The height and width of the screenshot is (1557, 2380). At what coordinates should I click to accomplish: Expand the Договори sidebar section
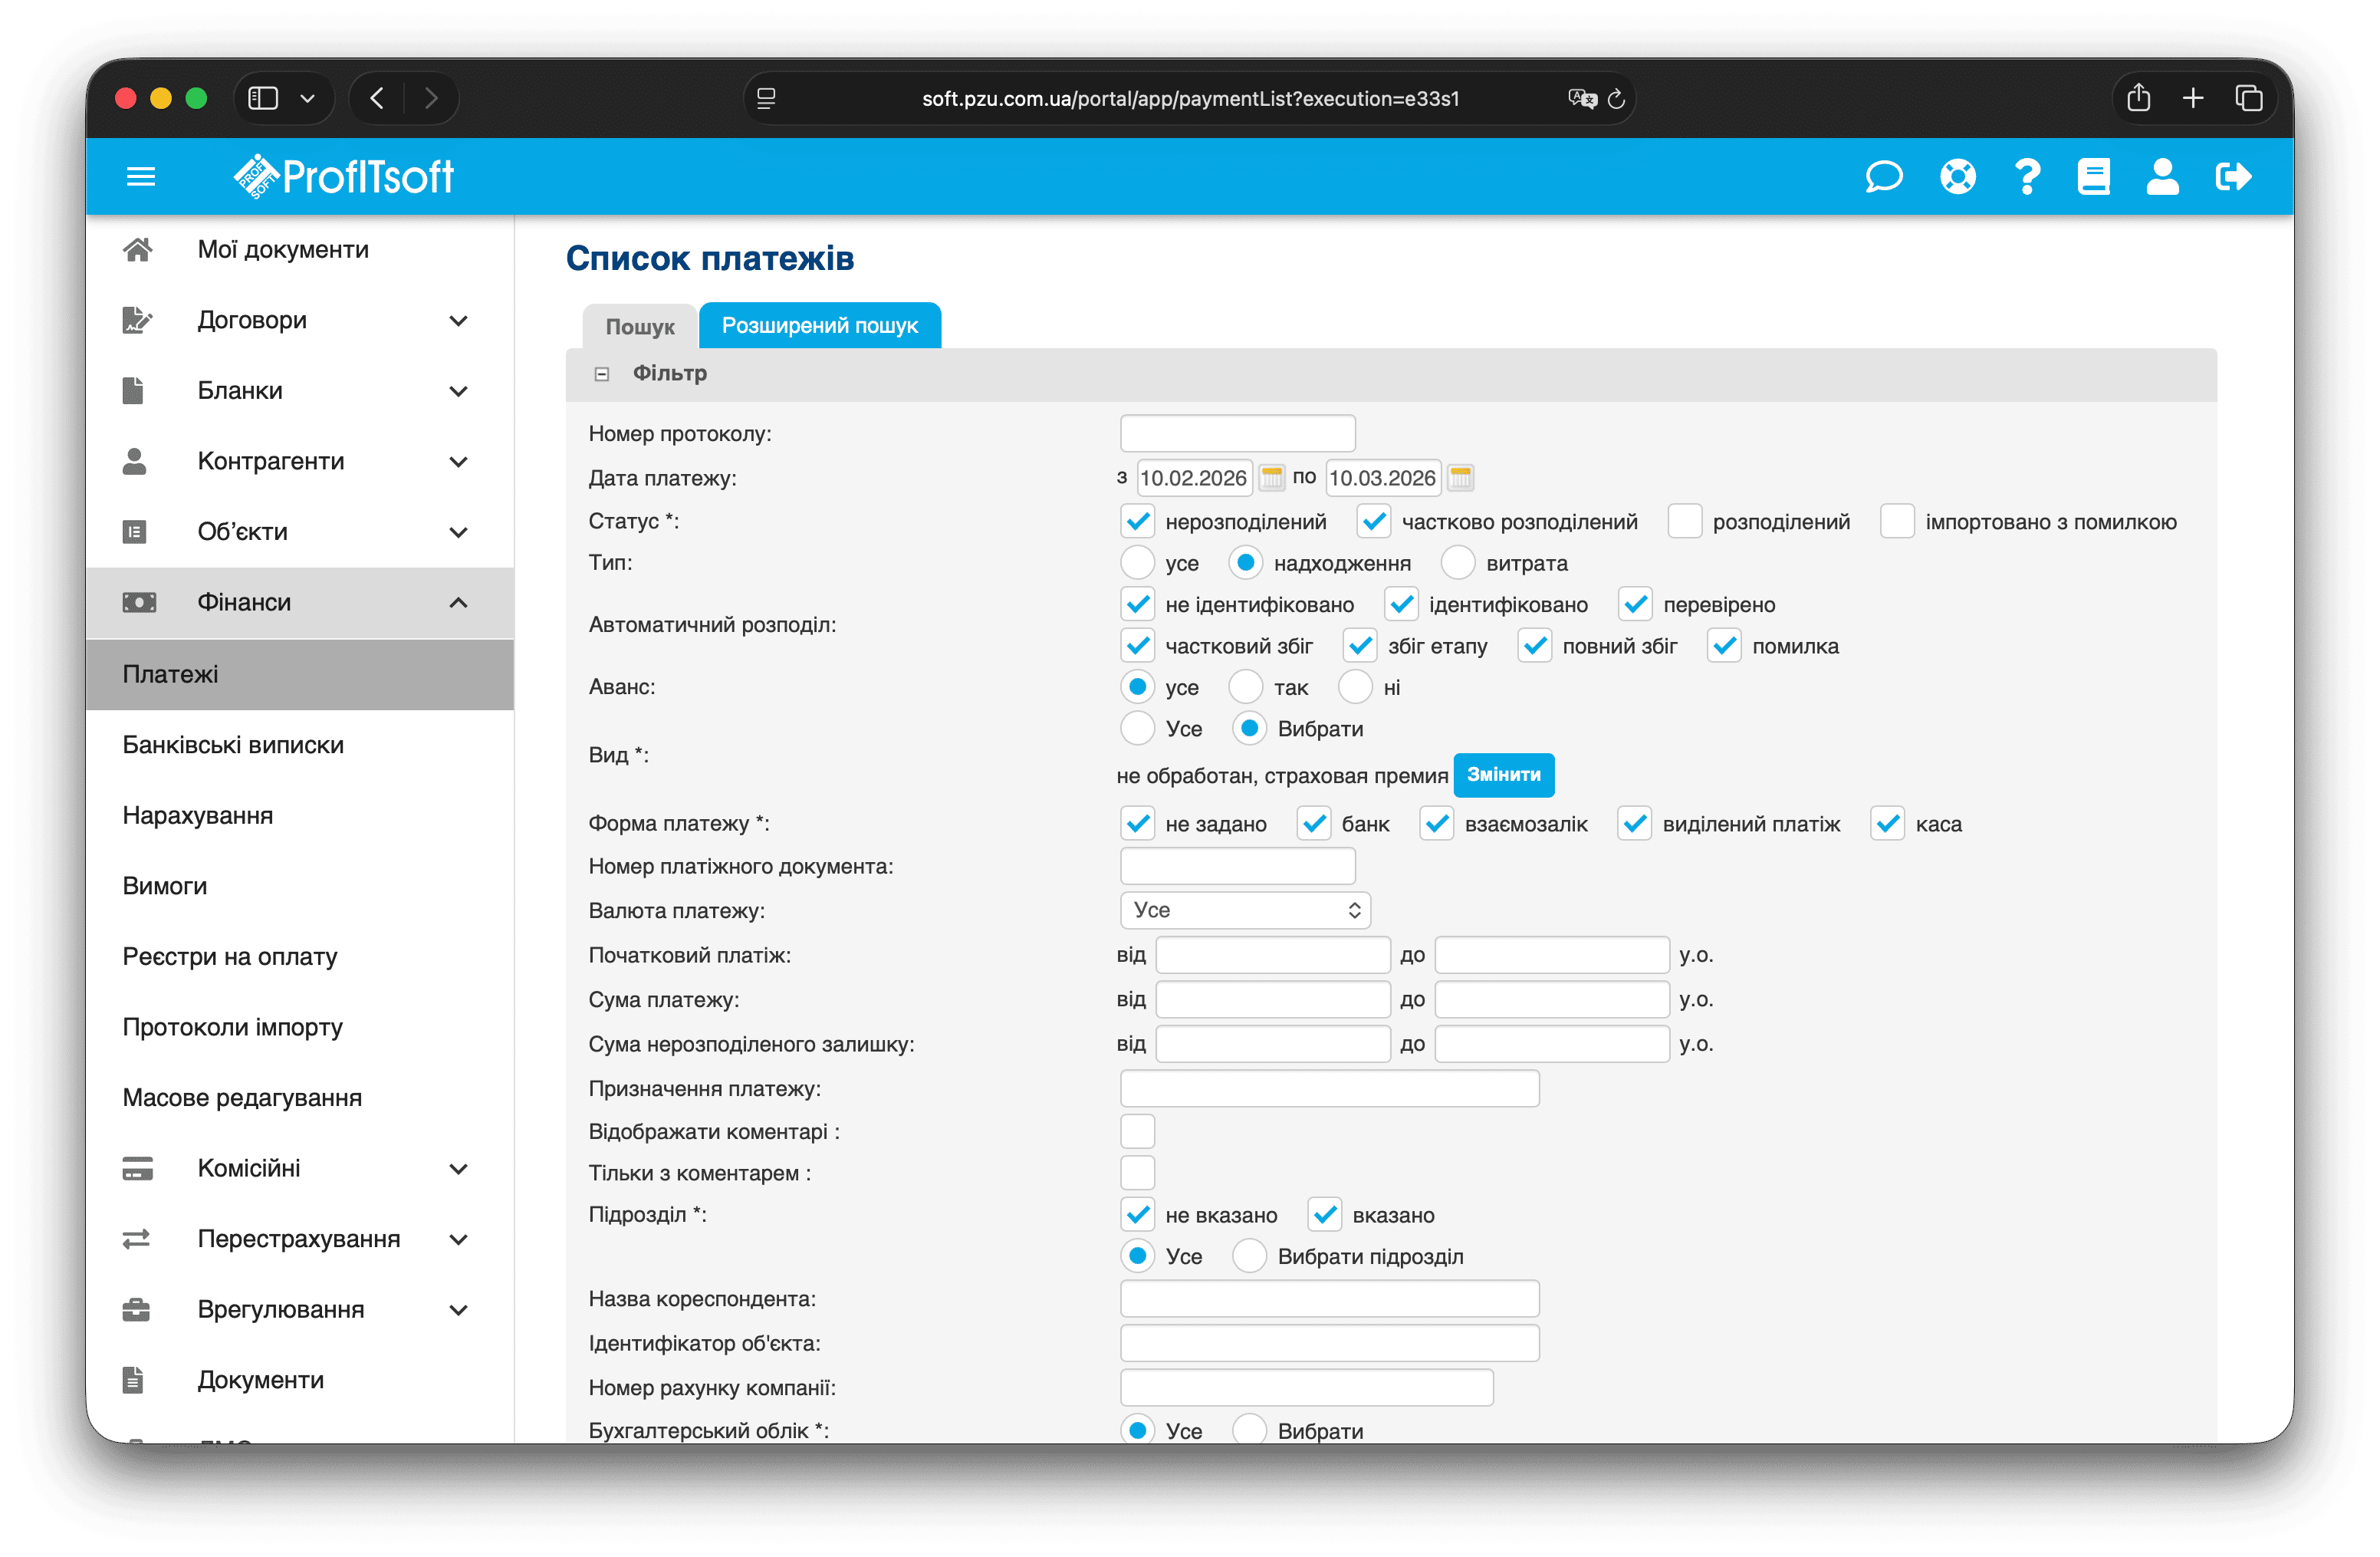click(x=459, y=321)
